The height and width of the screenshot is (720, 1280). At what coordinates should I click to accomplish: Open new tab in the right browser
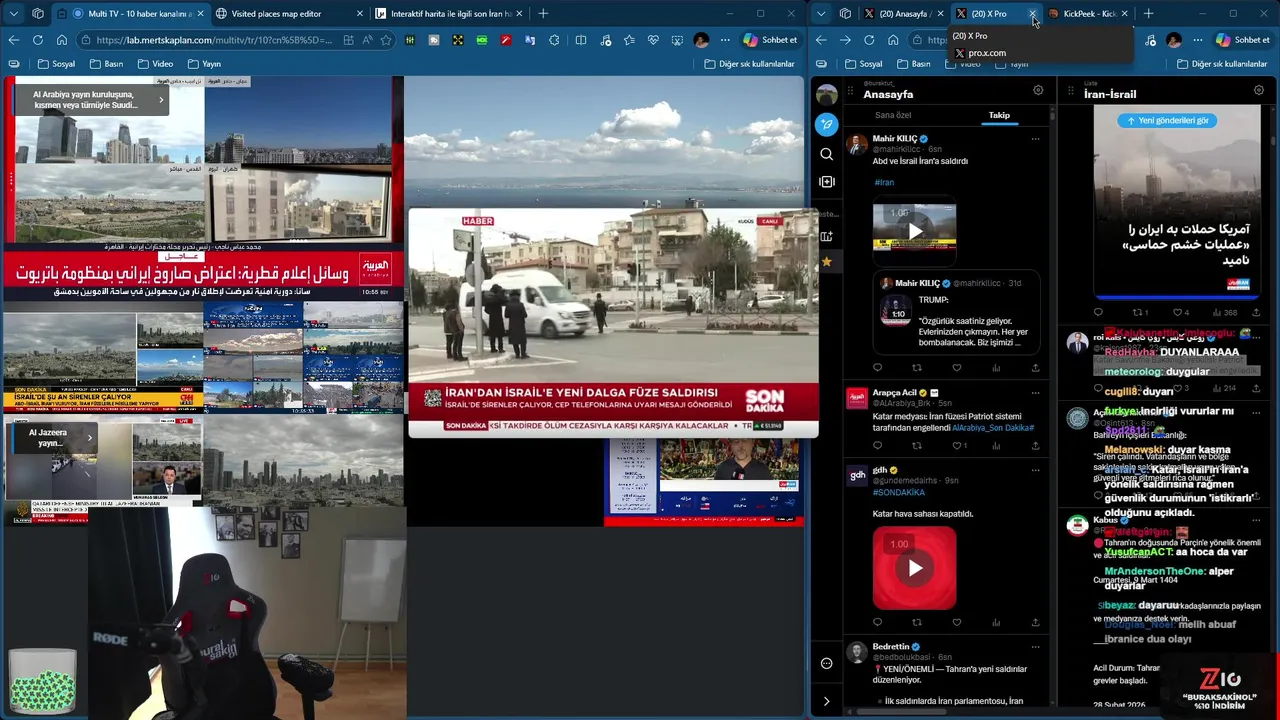[1148, 13]
